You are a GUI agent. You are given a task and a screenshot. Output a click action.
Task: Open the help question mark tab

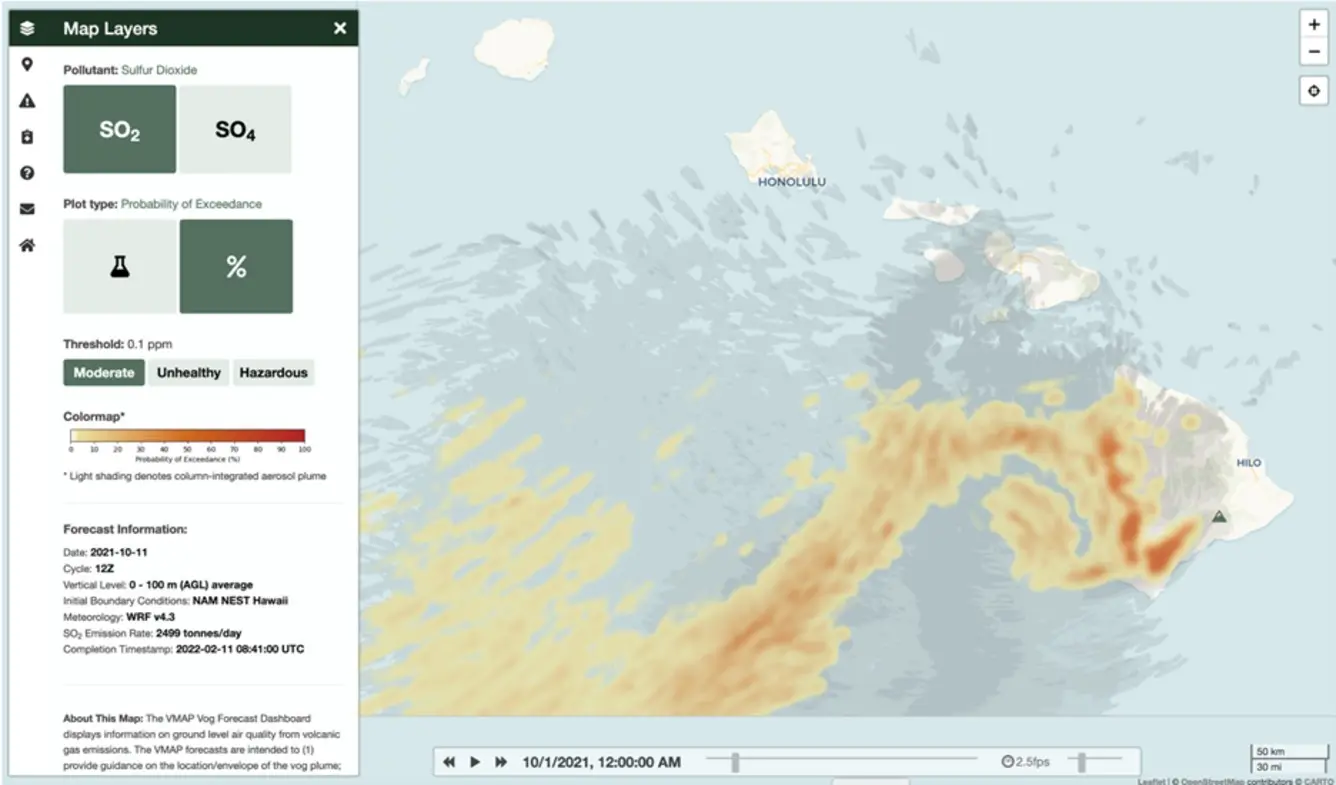coord(27,173)
